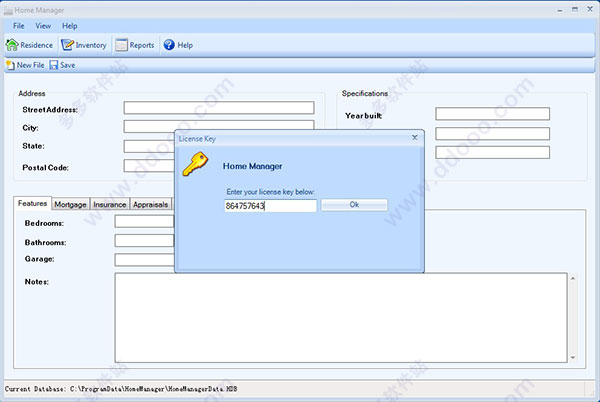Open the Help menu in the menu bar
This screenshot has width=600, height=402.
coord(70,26)
